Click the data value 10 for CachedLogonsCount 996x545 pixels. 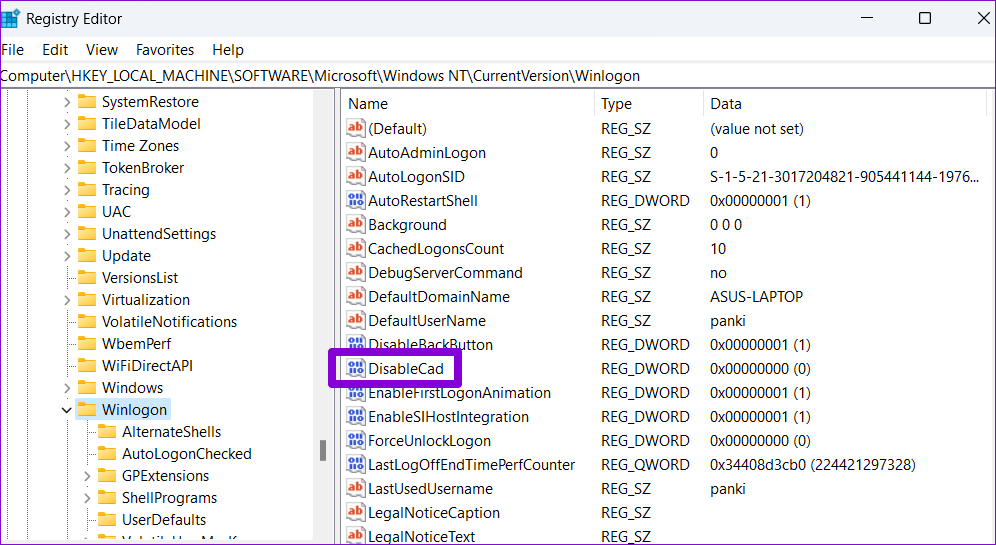tap(718, 248)
